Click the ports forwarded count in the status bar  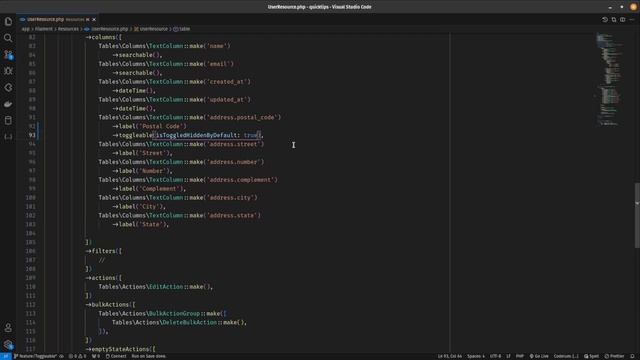(x=96, y=356)
